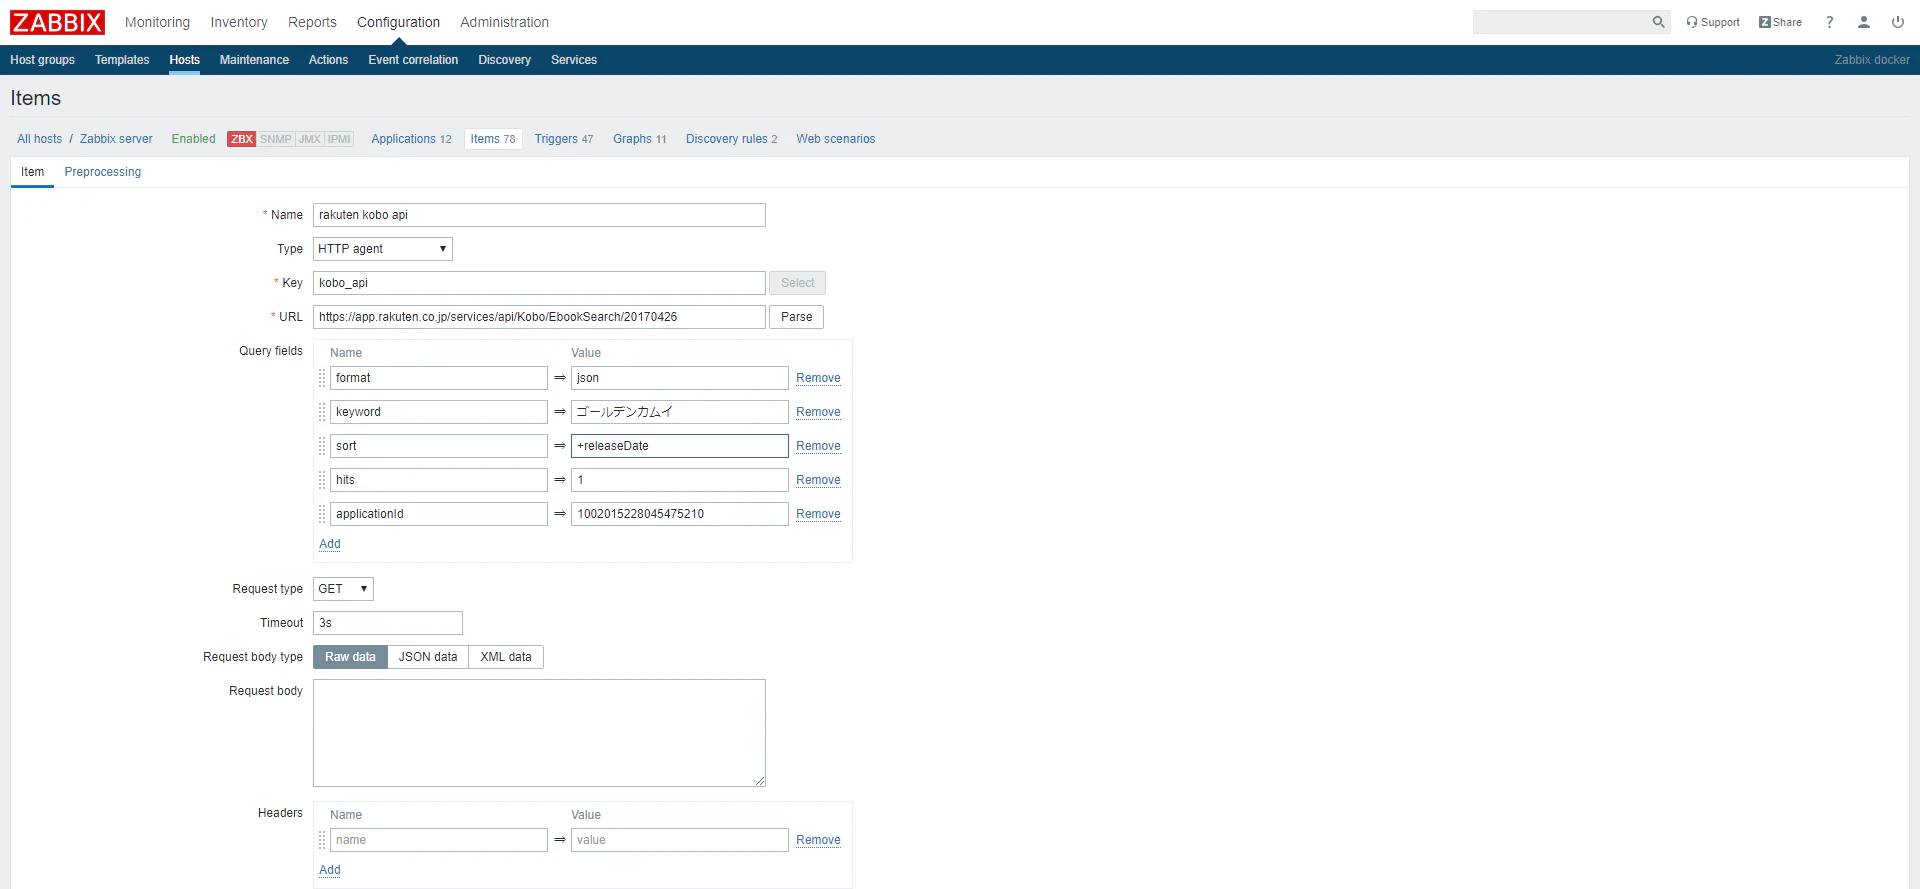Open the Inventory menu
The width and height of the screenshot is (1920, 889).
click(x=239, y=22)
